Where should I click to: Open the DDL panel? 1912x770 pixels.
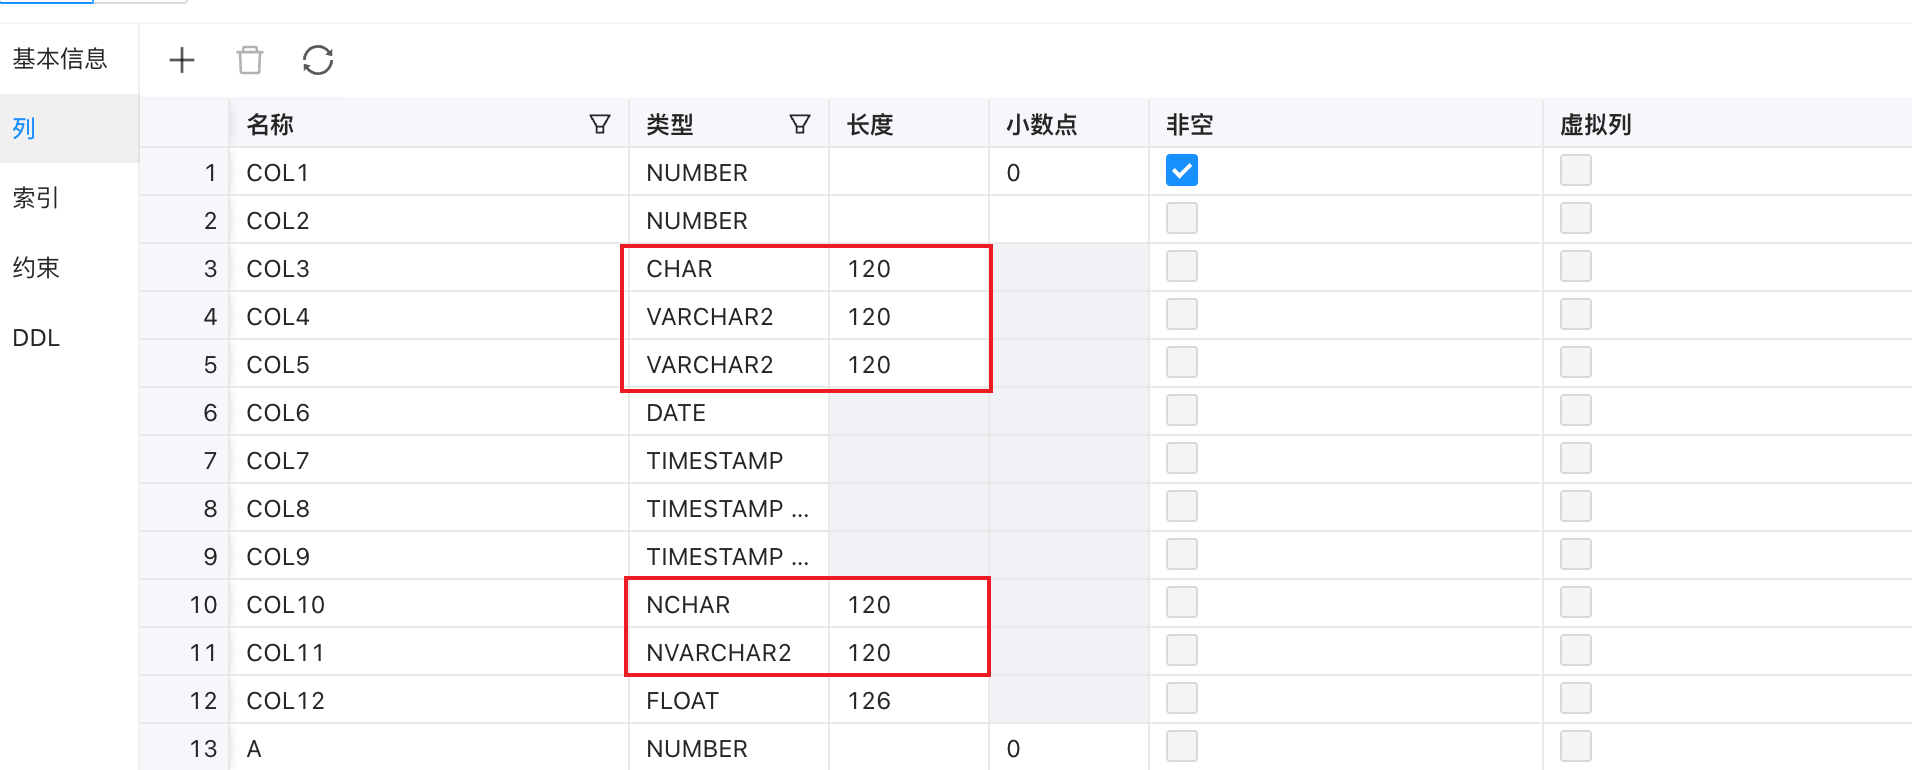[35, 338]
